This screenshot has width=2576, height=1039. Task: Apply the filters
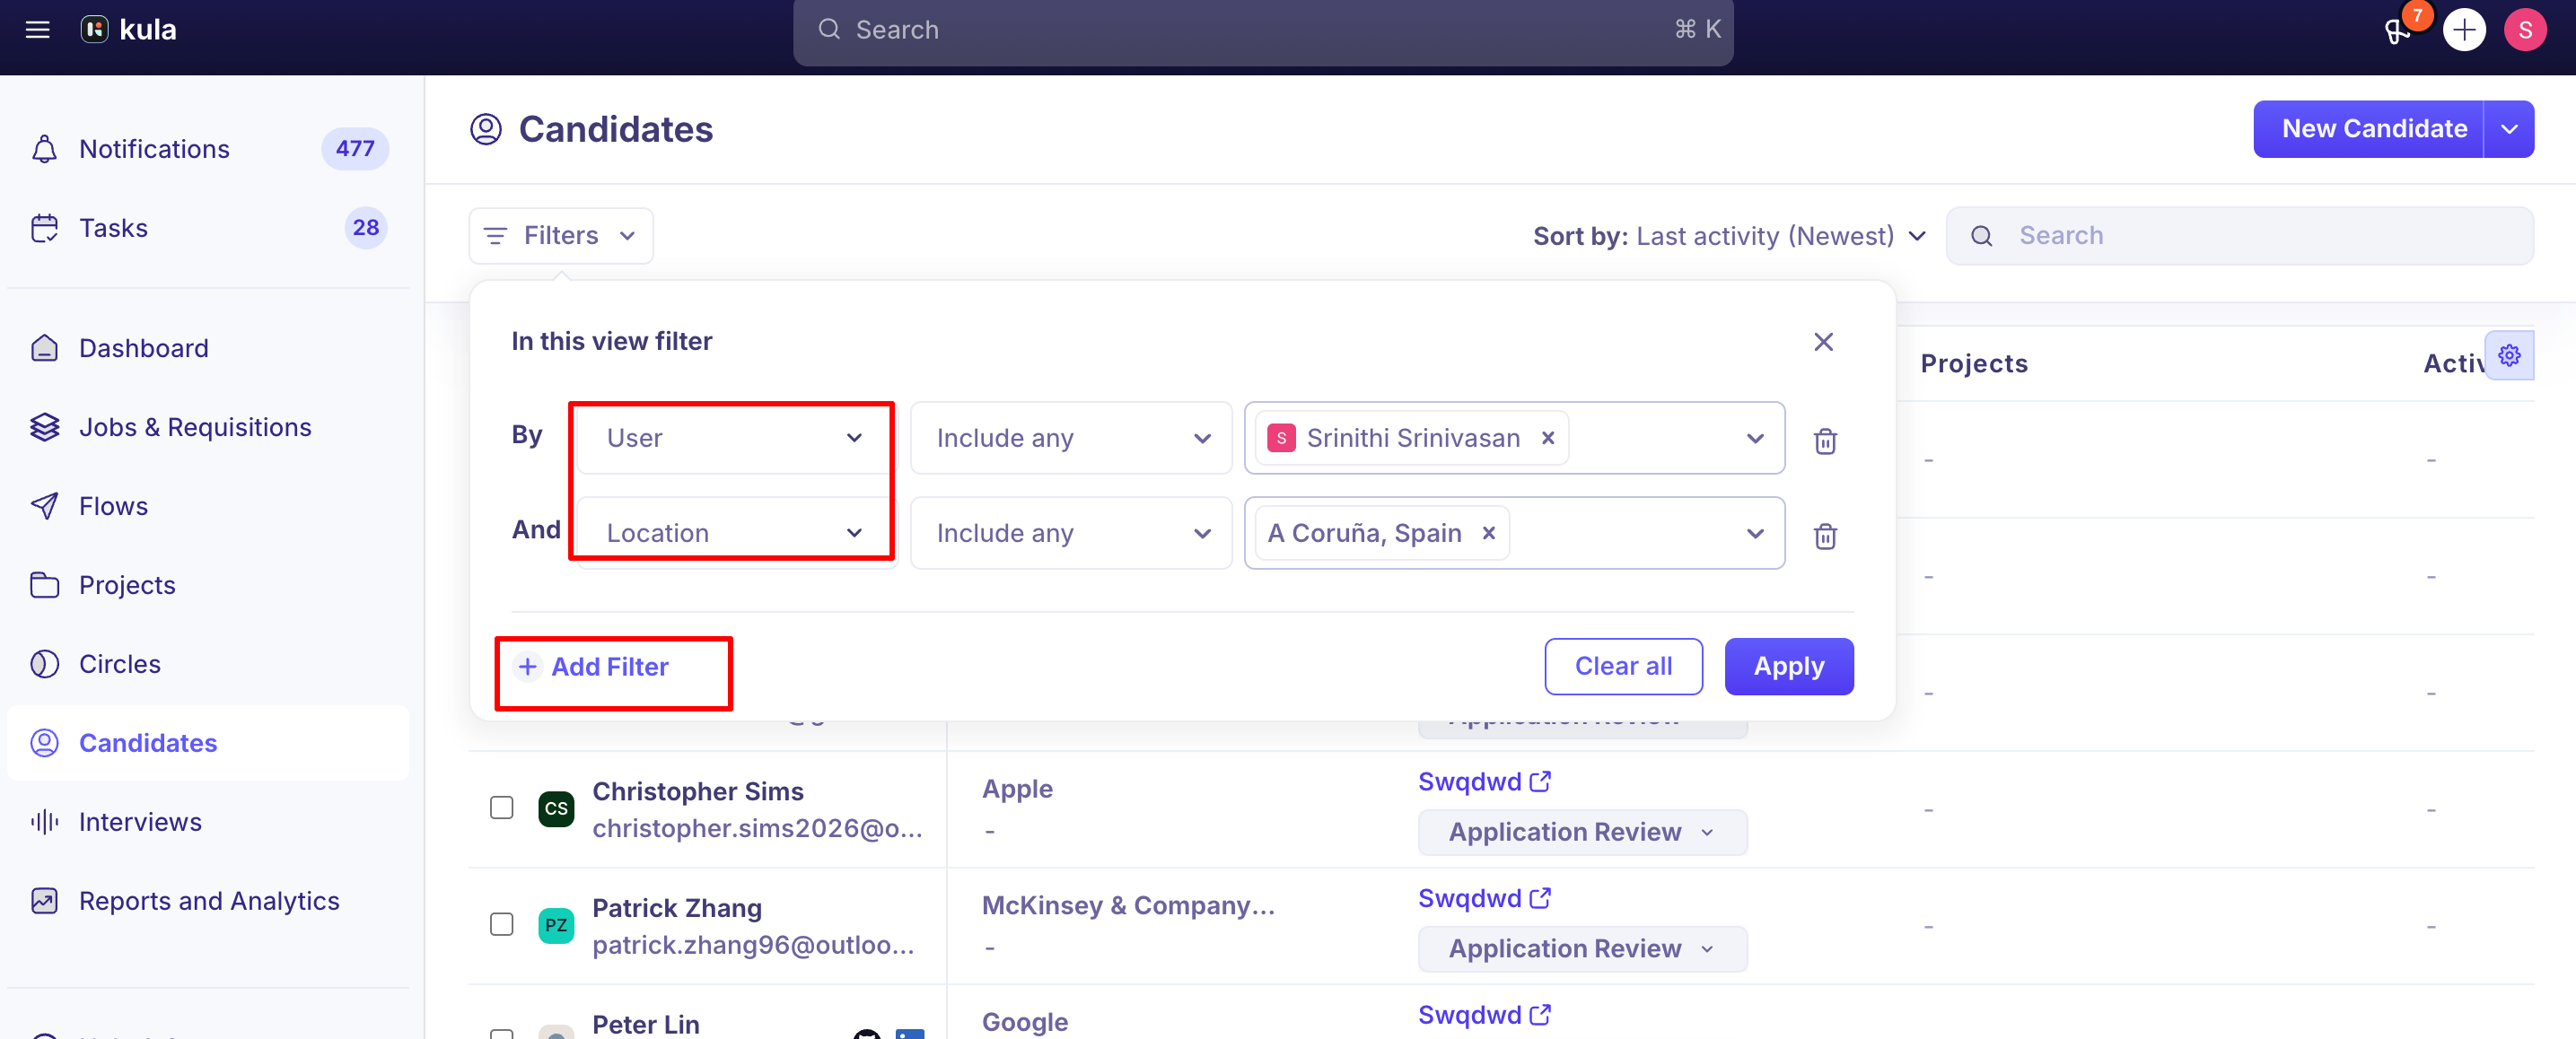(1789, 666)
